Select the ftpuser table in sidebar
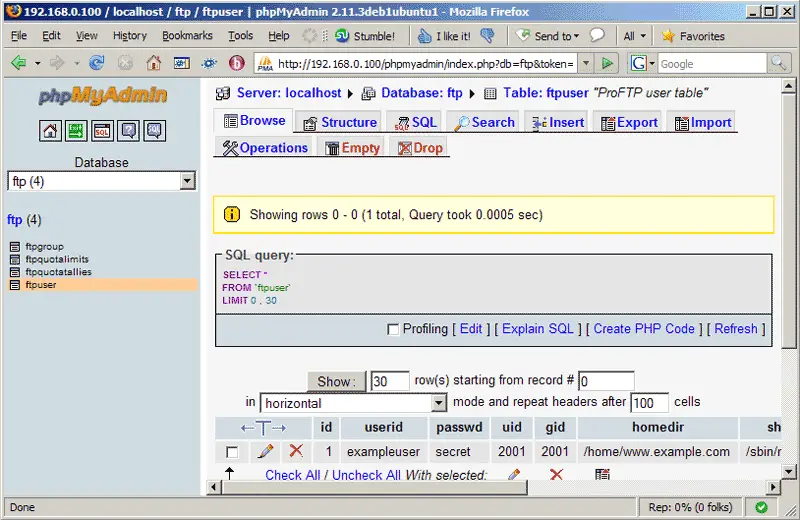 (41, 285)
